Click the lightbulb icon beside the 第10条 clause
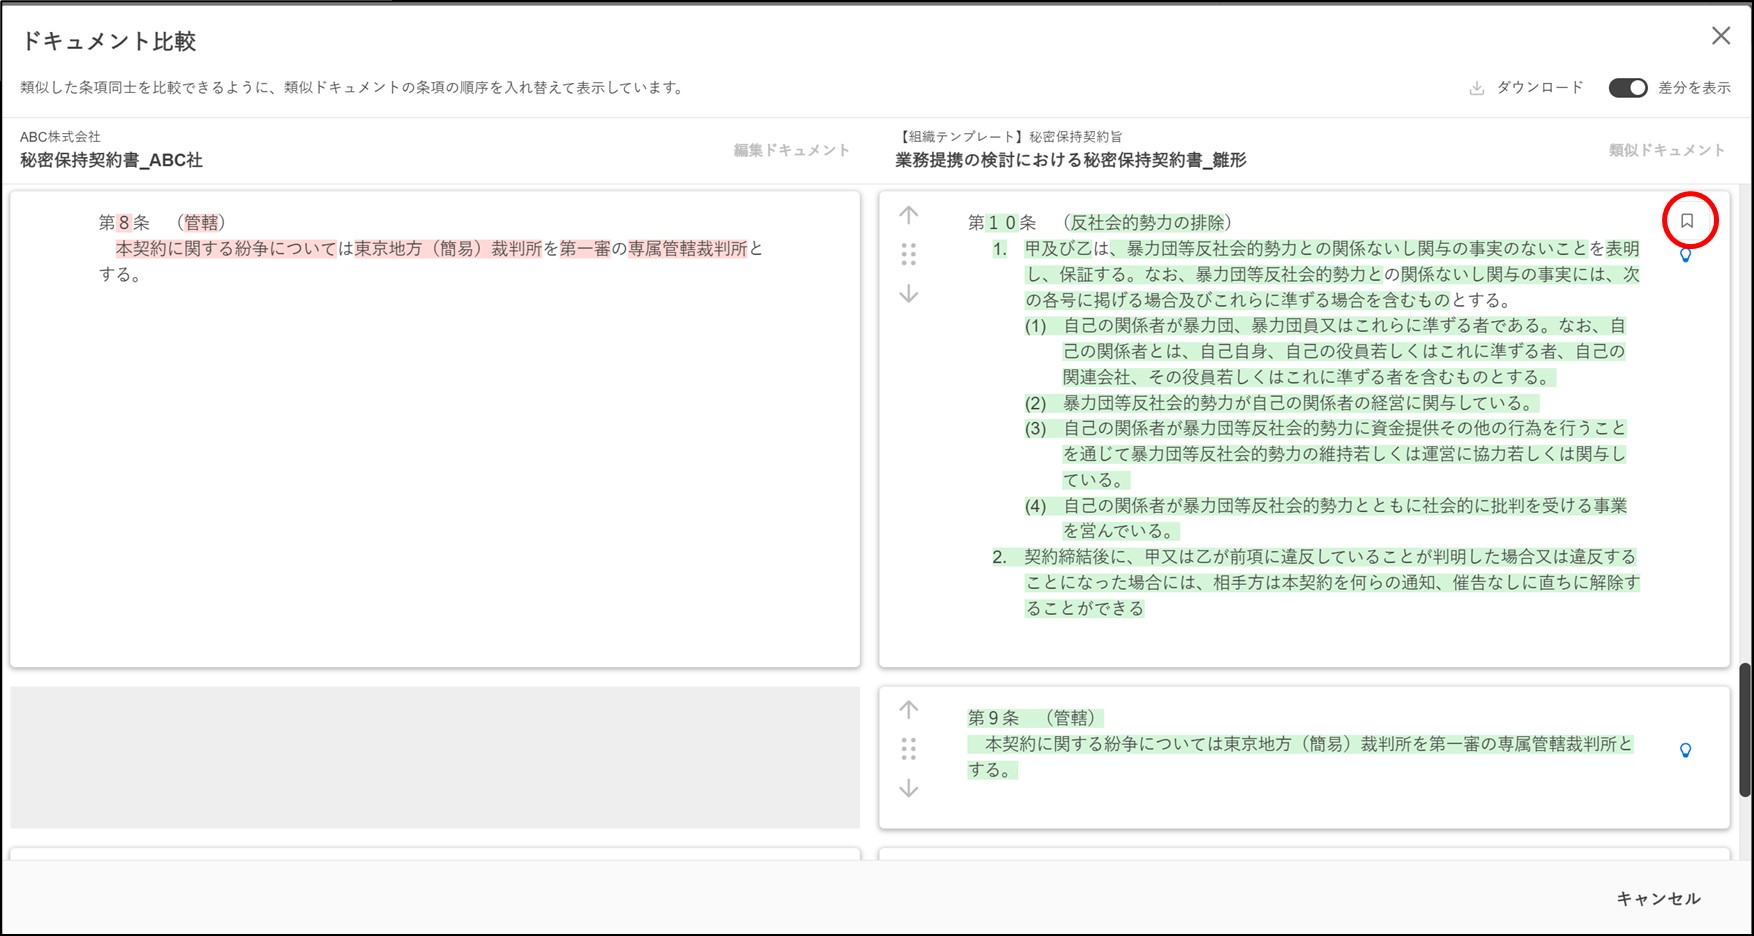This screenshot has height=936, width=1754. click(x=1685, y=256)
